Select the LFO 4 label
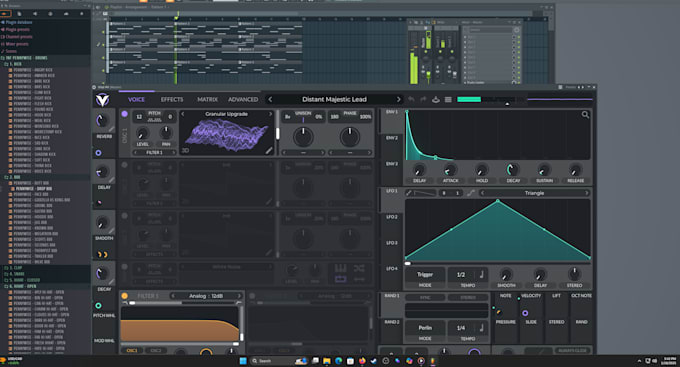The height and width of the screenshot is (367, 680). click(392, 269)
